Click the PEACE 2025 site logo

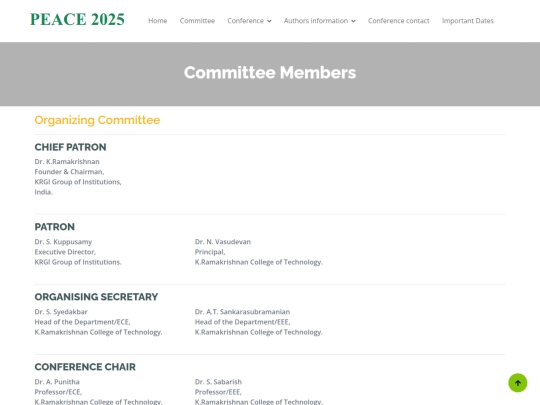point(77,19)
